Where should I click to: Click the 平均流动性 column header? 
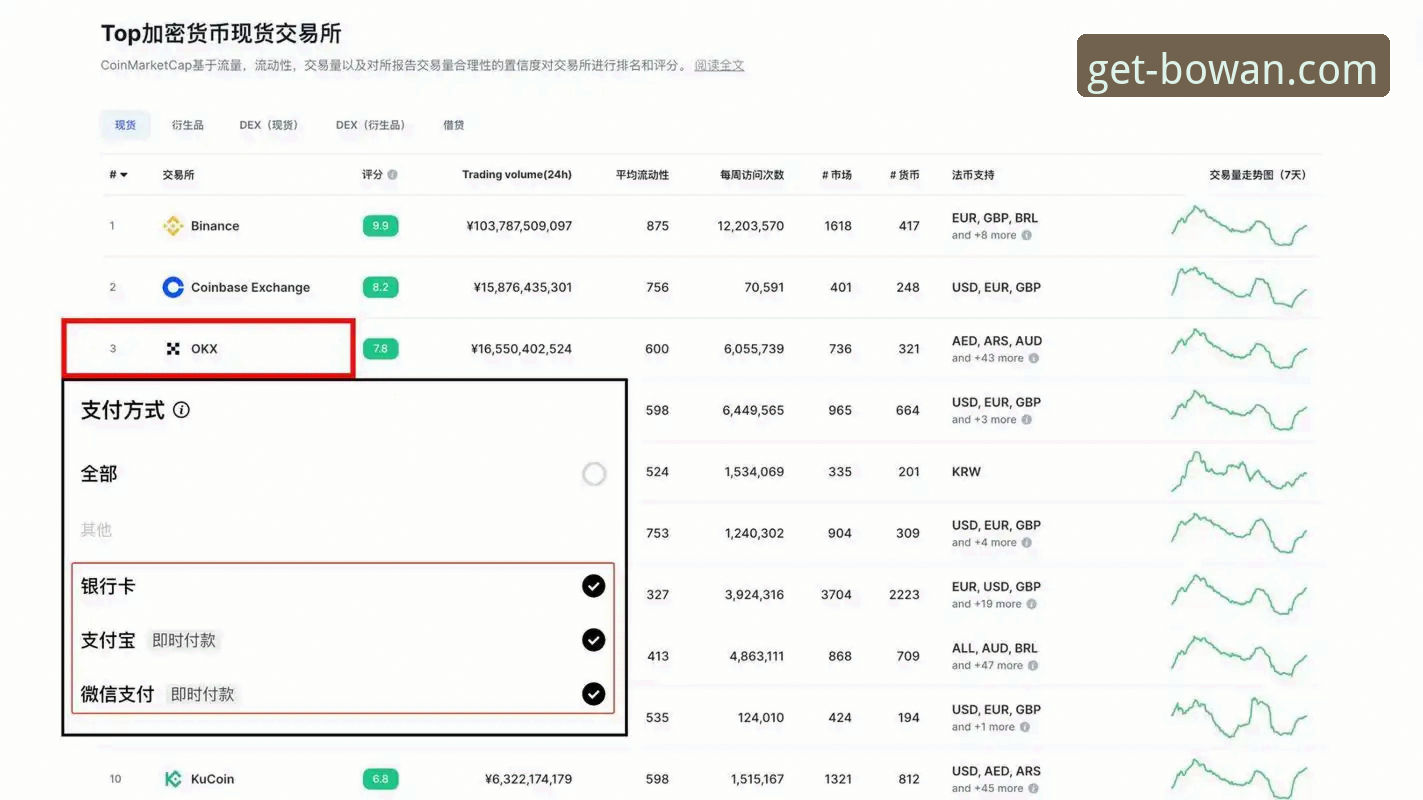tap(642, 175)
